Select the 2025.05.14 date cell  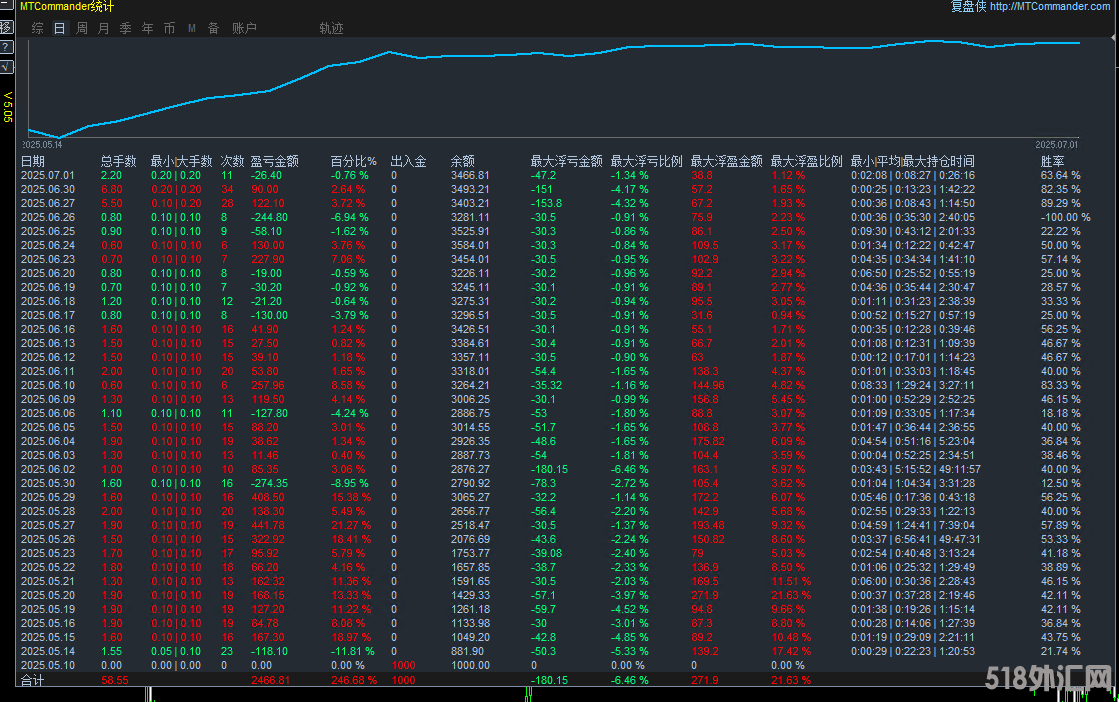[48, 651]
